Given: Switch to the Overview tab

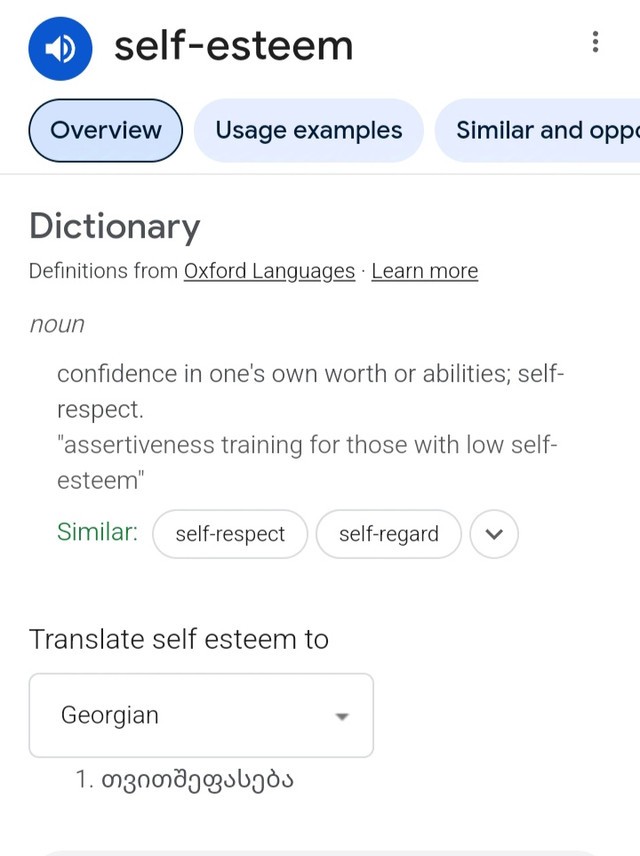Looking at the screenshot, I should 106,130.
